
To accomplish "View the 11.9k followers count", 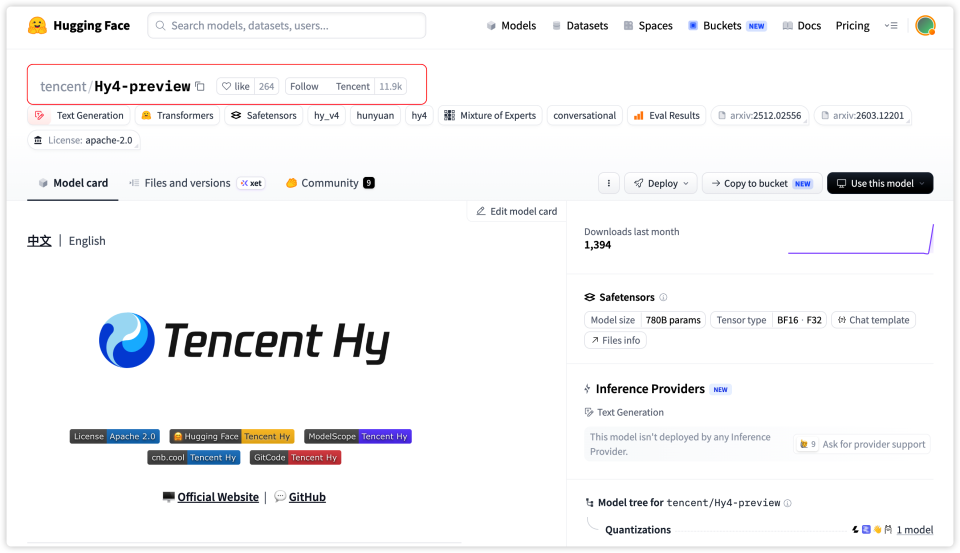I will tap(390, 86).
